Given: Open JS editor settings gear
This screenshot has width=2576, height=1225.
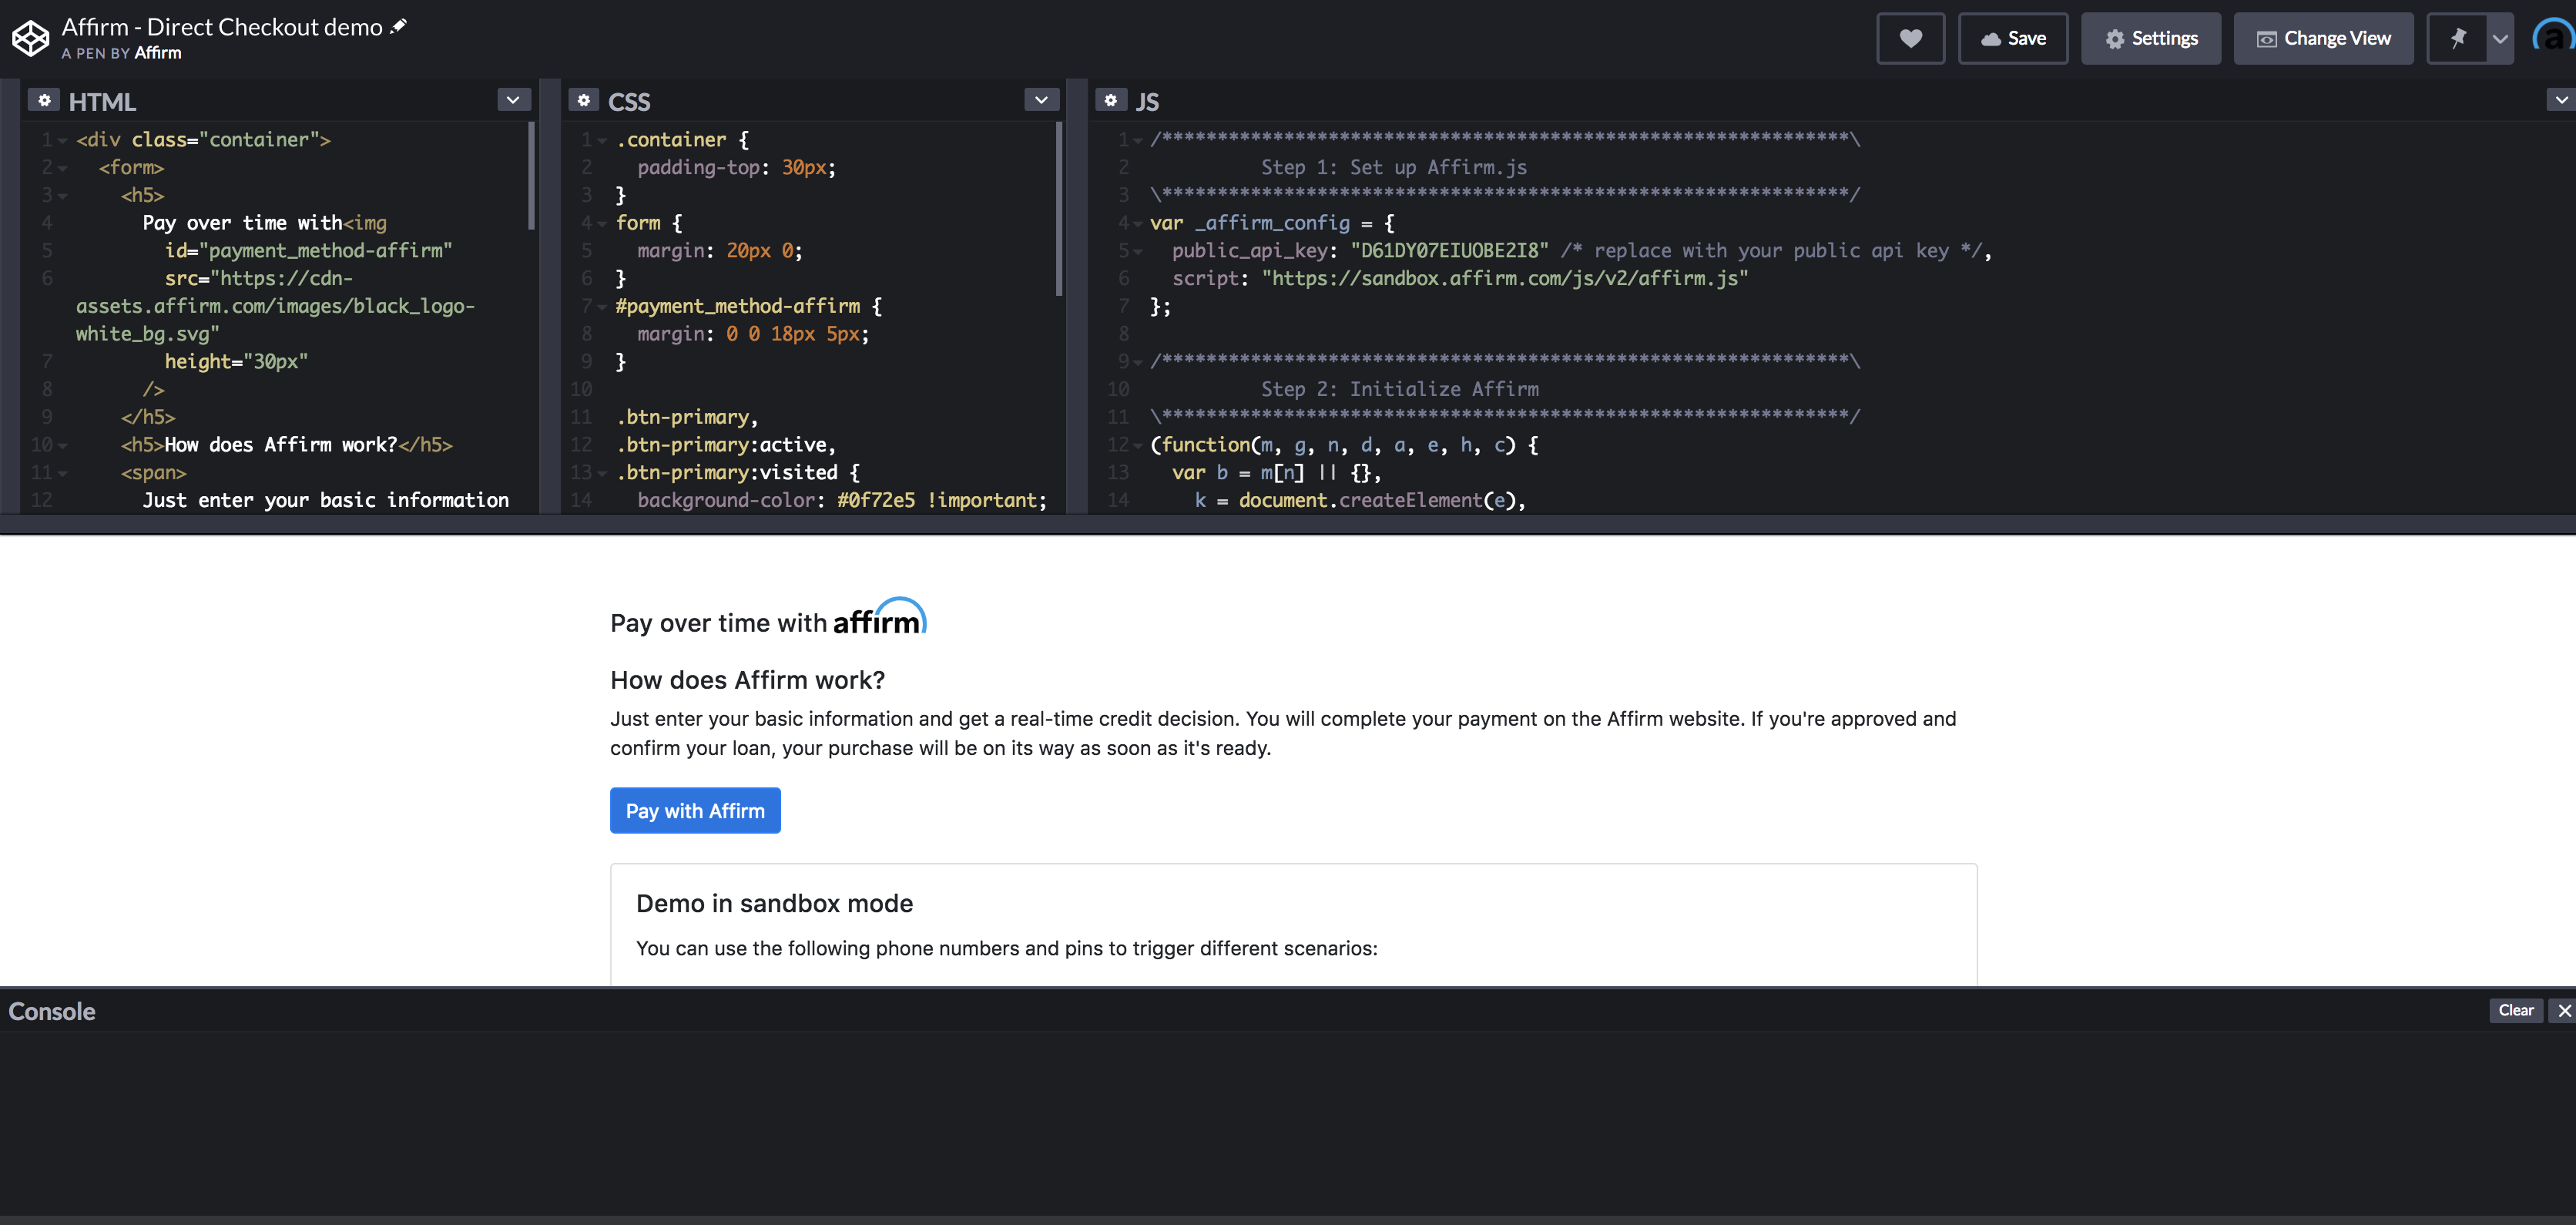Looking at the screenshot, I should coord(1110,100).
